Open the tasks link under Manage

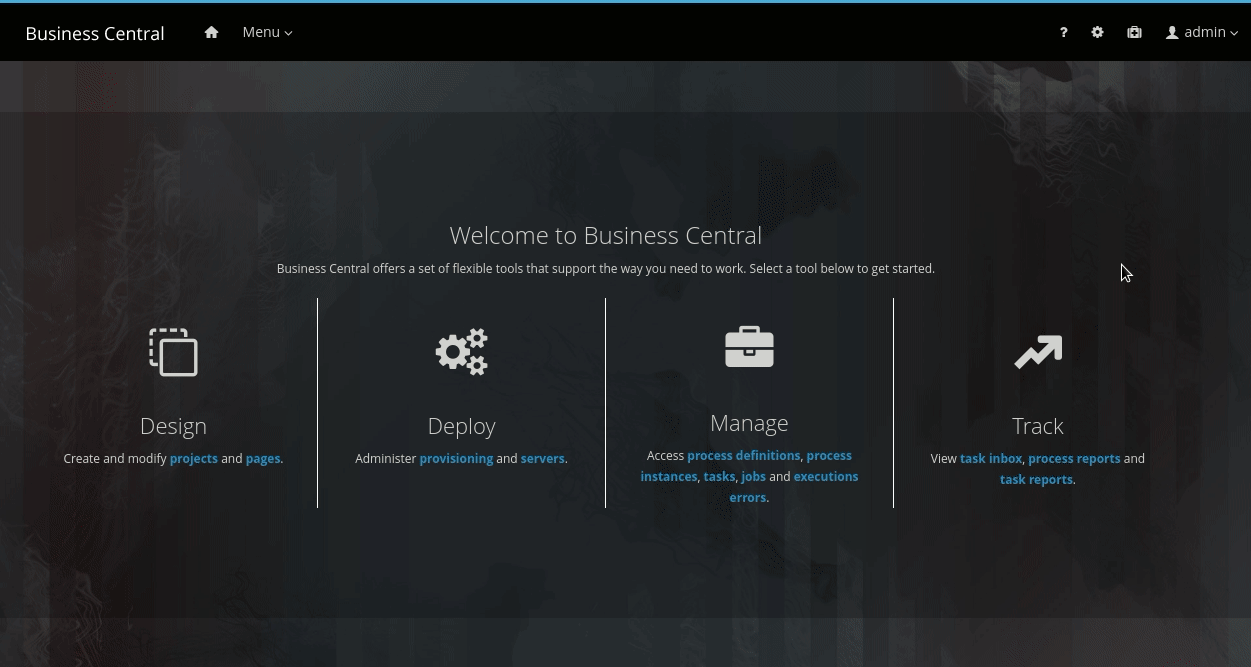(719, 476)
